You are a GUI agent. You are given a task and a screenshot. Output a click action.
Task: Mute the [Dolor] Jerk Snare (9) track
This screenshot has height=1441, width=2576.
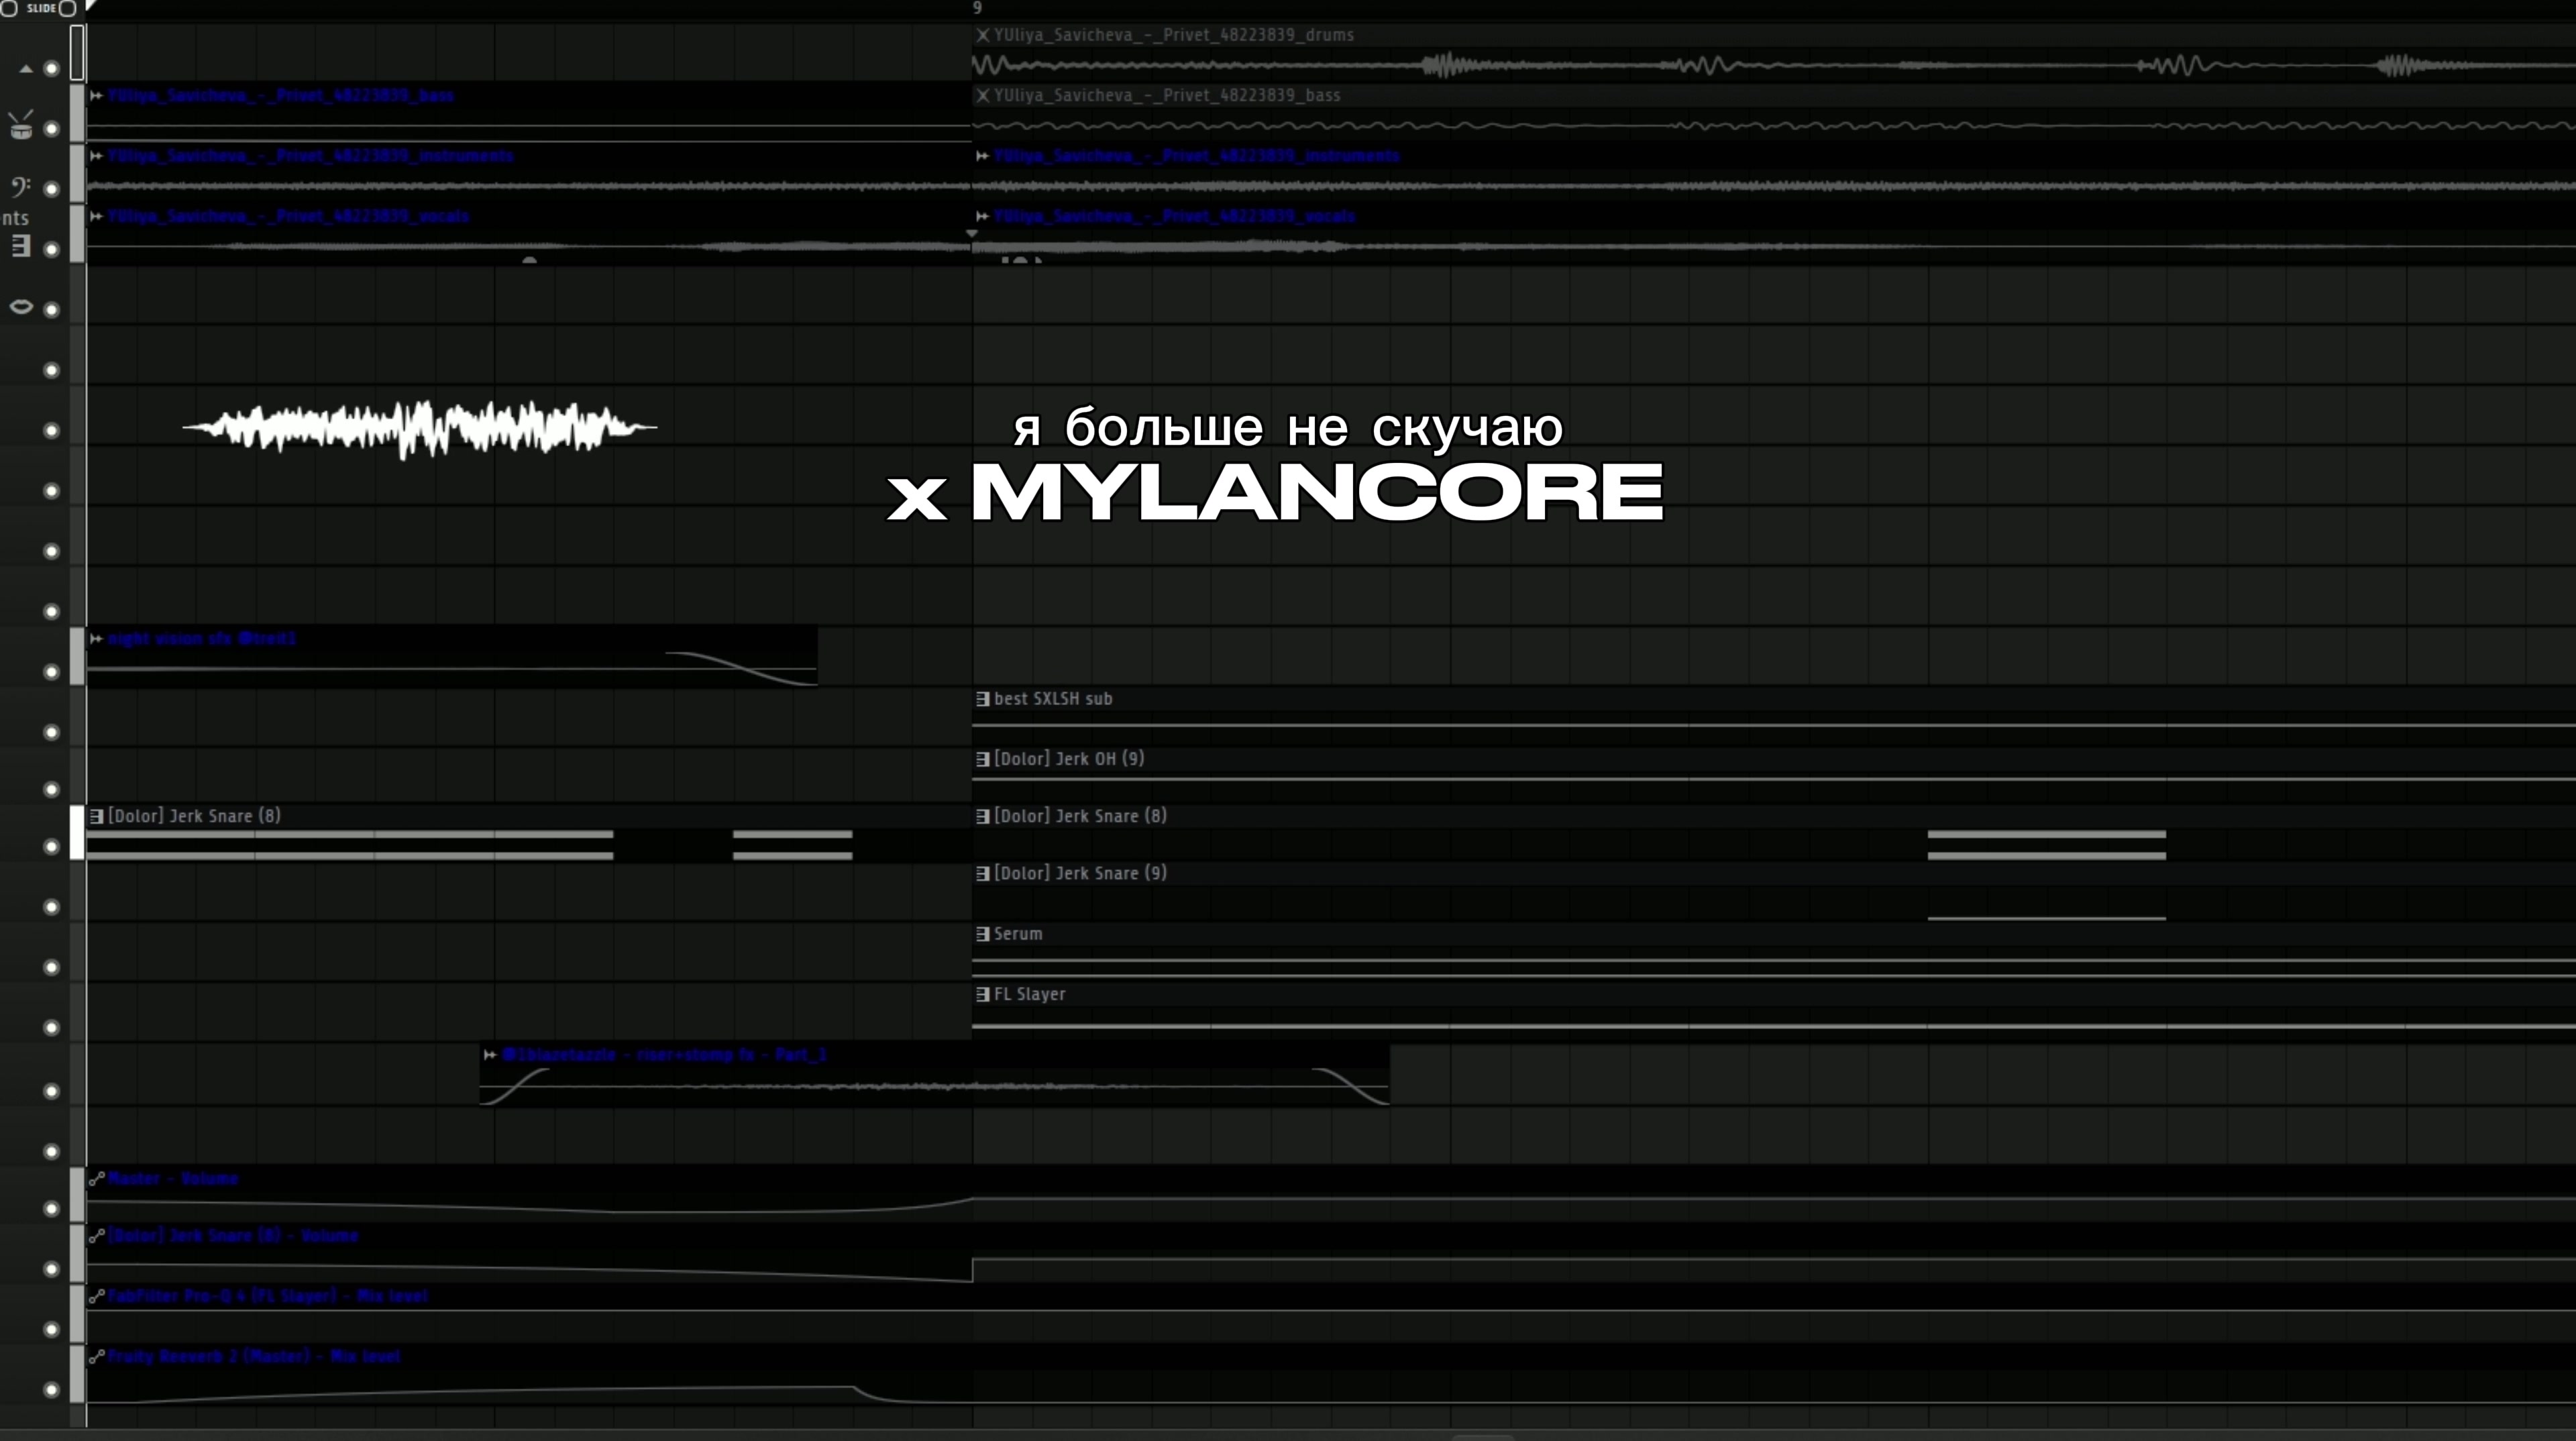click(x=51, y=907)
